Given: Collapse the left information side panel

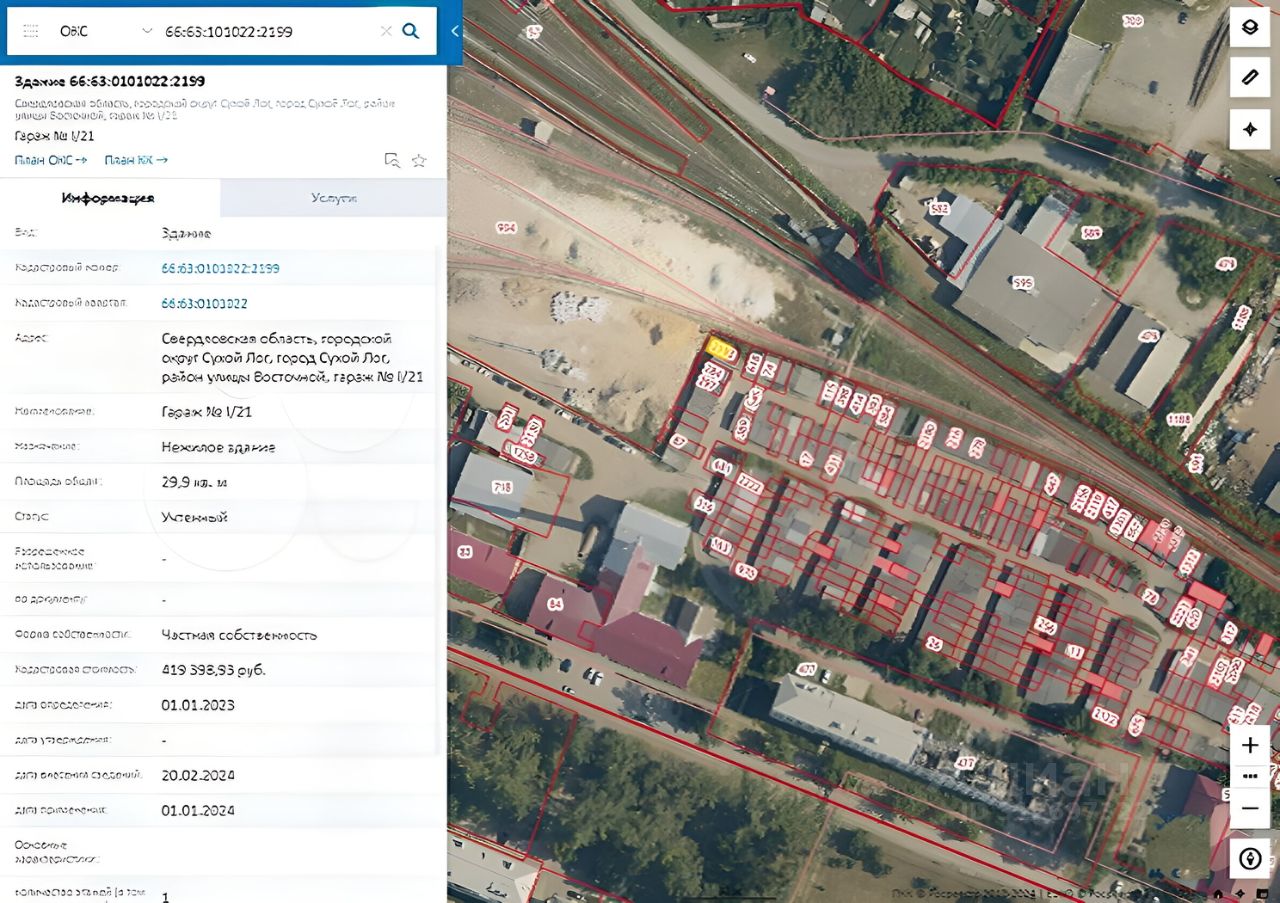Looking at the screenshot, I should pos(454,31).
